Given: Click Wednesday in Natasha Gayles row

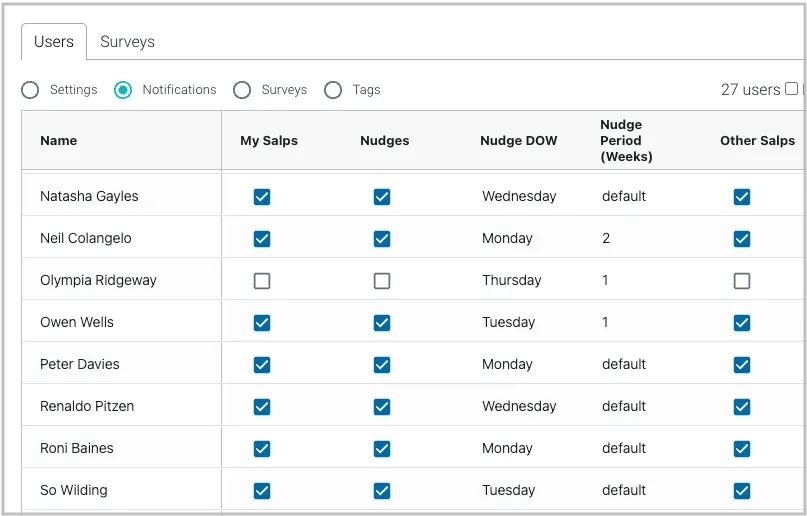Looking at the screenshot, I should (519, 197).
